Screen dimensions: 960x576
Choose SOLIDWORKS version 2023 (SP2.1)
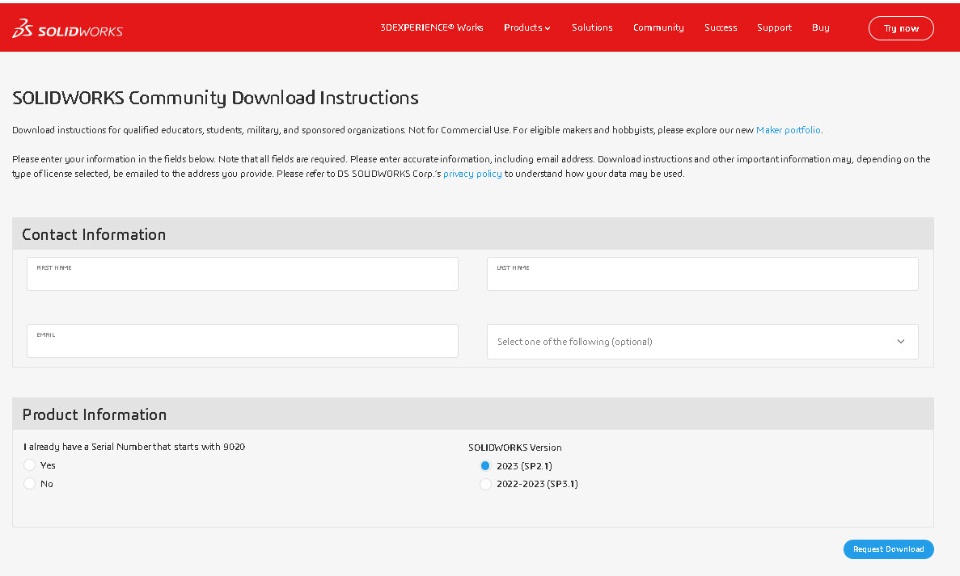coord(486,466)
